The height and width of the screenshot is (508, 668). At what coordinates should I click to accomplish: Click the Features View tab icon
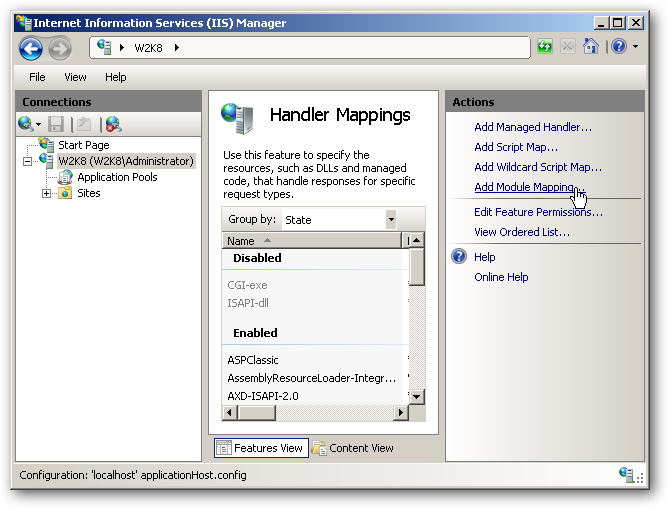[x=224, y=448]
